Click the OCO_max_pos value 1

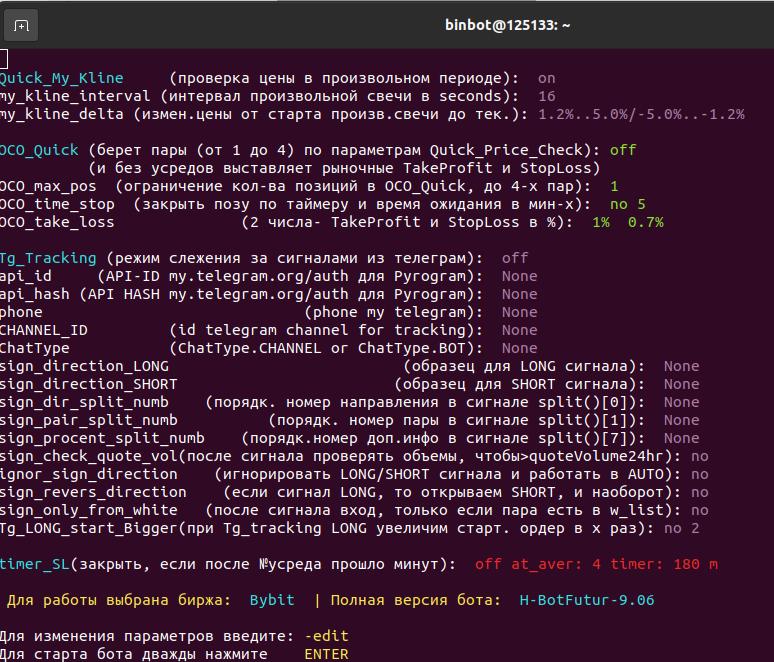[x=614, y=186]
